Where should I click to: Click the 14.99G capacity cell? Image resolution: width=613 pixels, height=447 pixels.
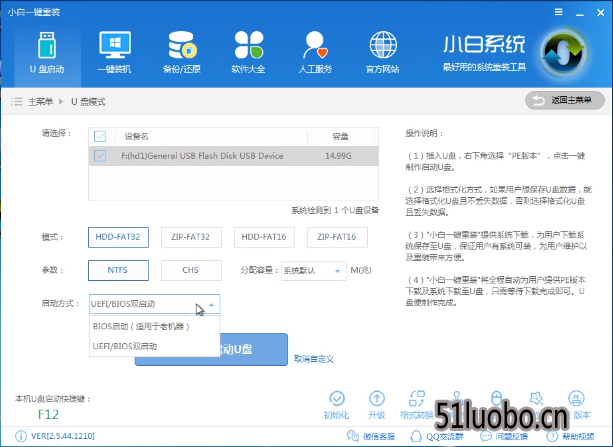click(x=338, y=156)
